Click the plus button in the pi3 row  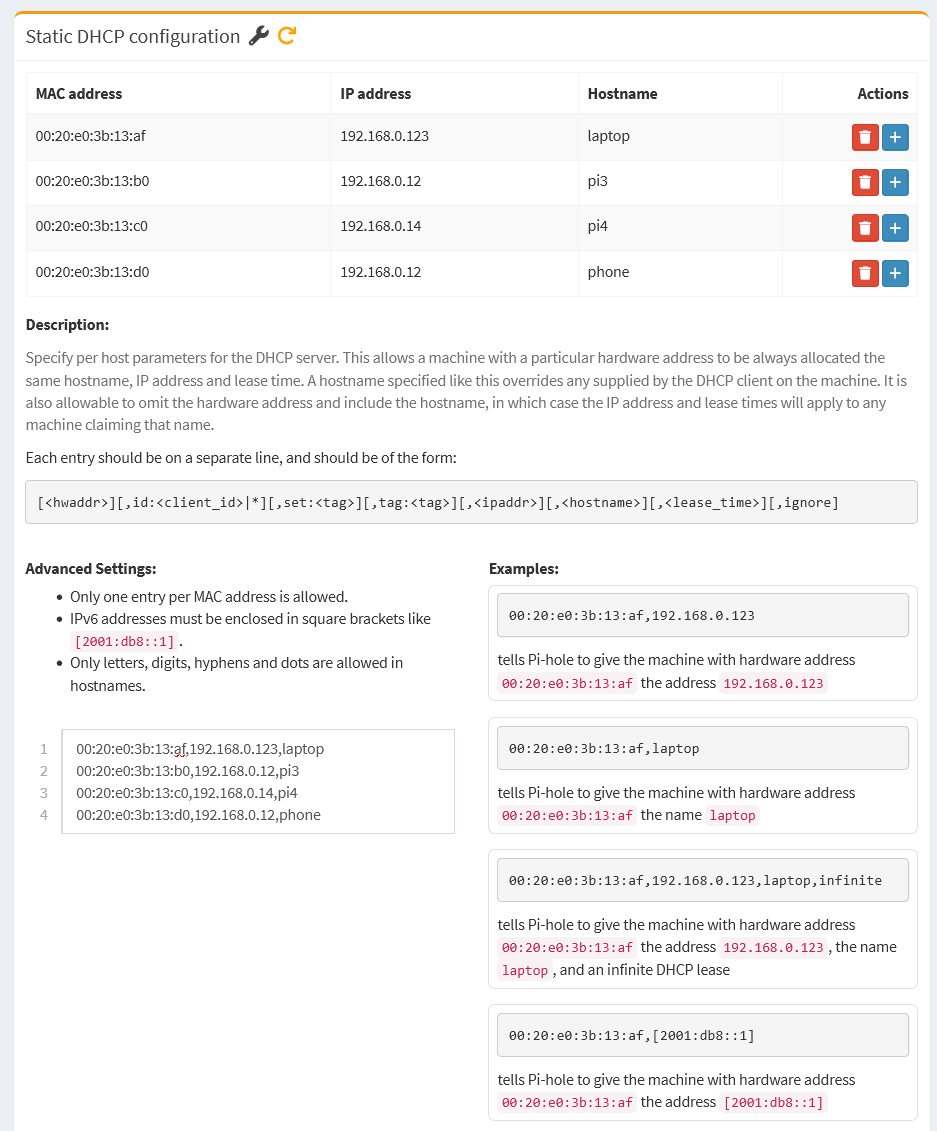[x=895, y=182]
